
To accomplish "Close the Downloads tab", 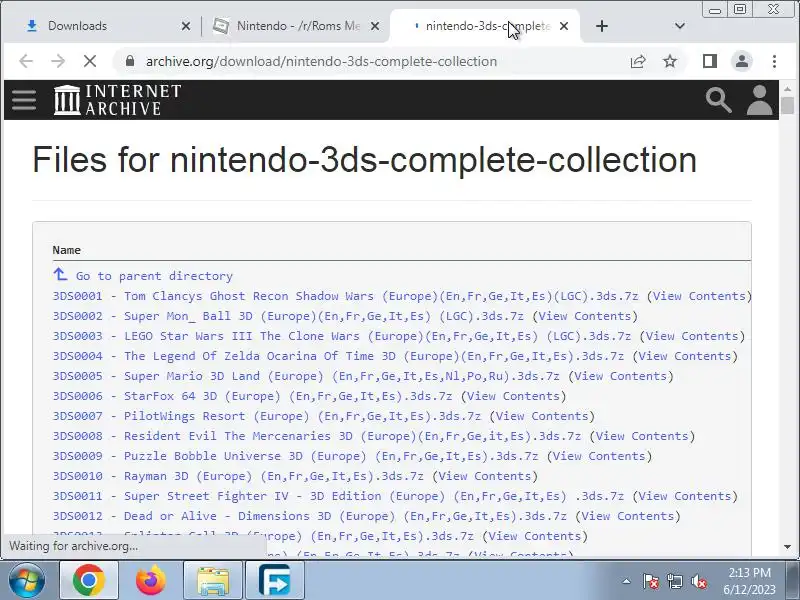I will [186, 26].
